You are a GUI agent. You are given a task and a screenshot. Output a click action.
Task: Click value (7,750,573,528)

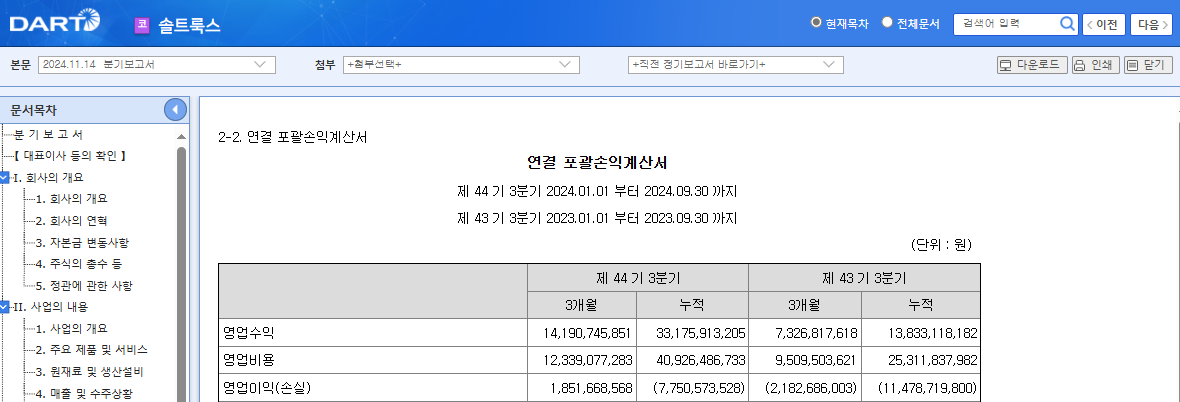point(698,388)
